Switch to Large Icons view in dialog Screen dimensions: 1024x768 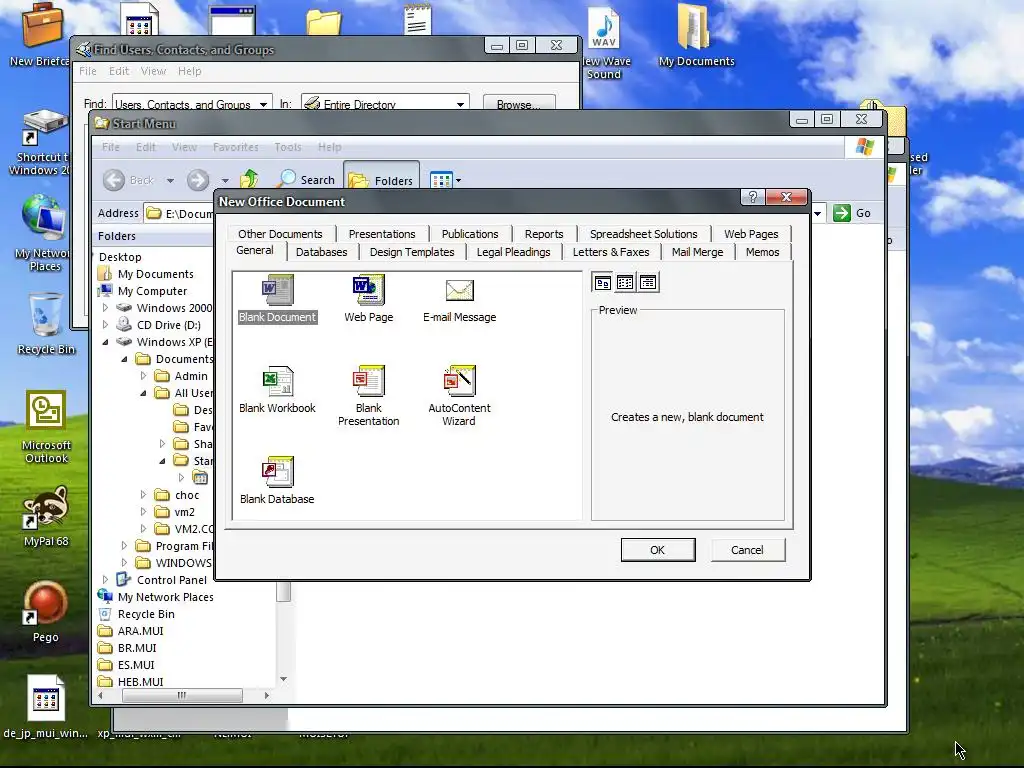pyautogui.click(x=603, y=283)
